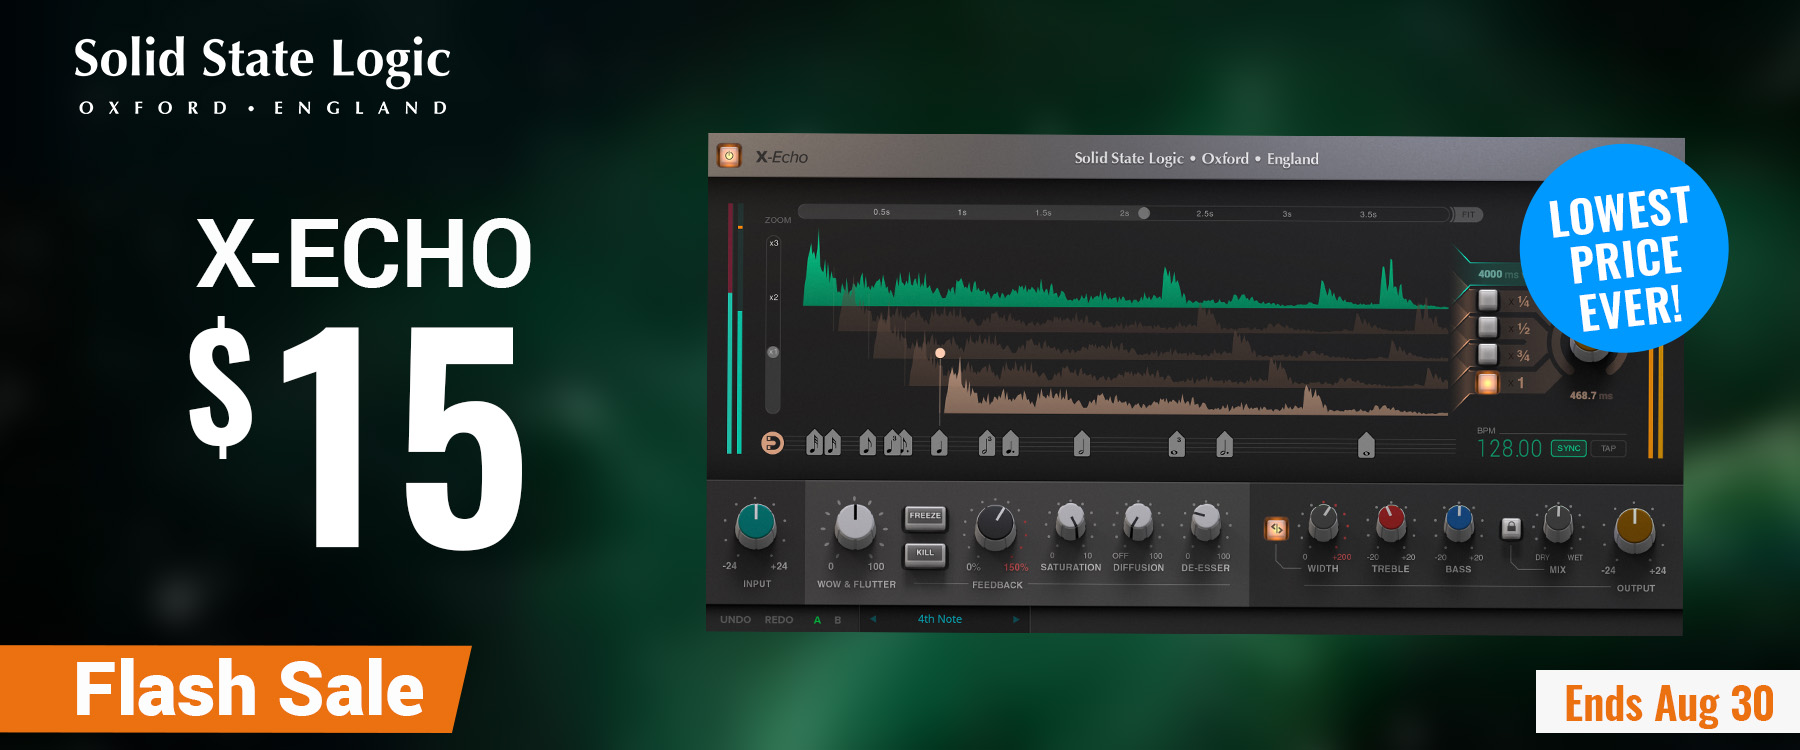Click the blue Lowest Price Ever badge
1800x750 pixels.
click(1624, 248)
